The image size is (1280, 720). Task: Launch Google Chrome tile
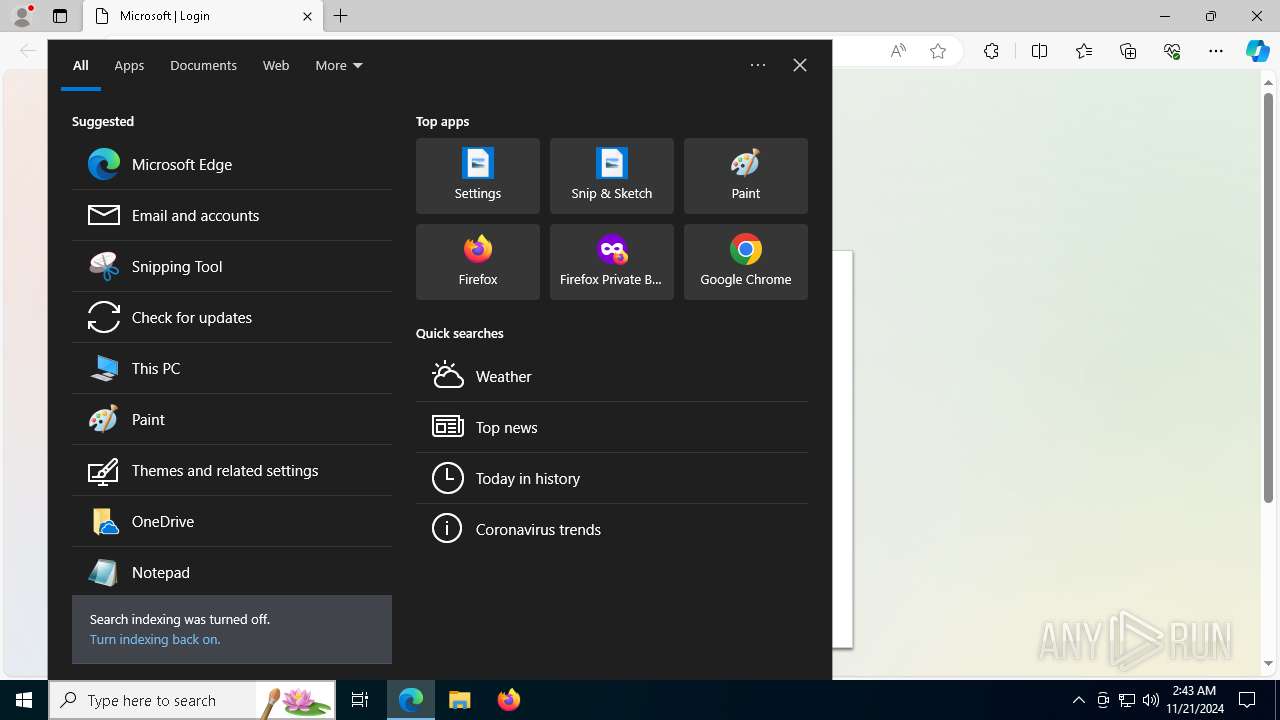tap(746, 262)
